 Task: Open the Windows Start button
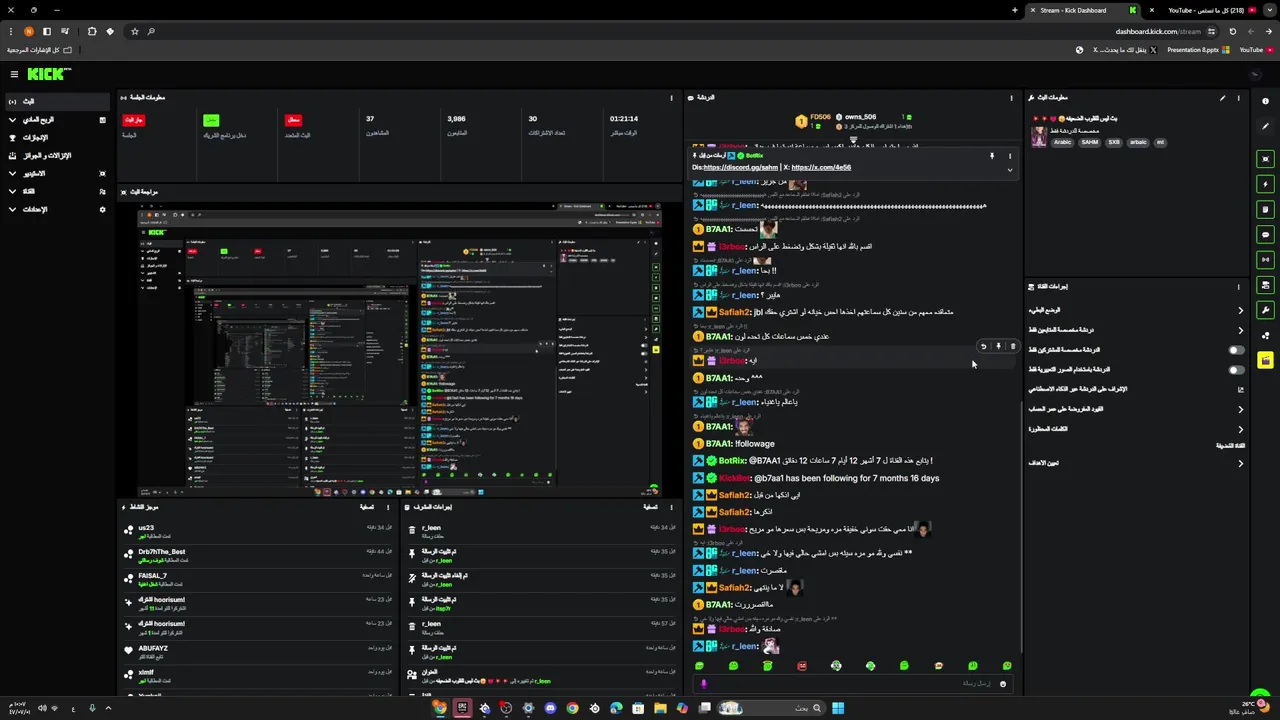pos(838,708)
